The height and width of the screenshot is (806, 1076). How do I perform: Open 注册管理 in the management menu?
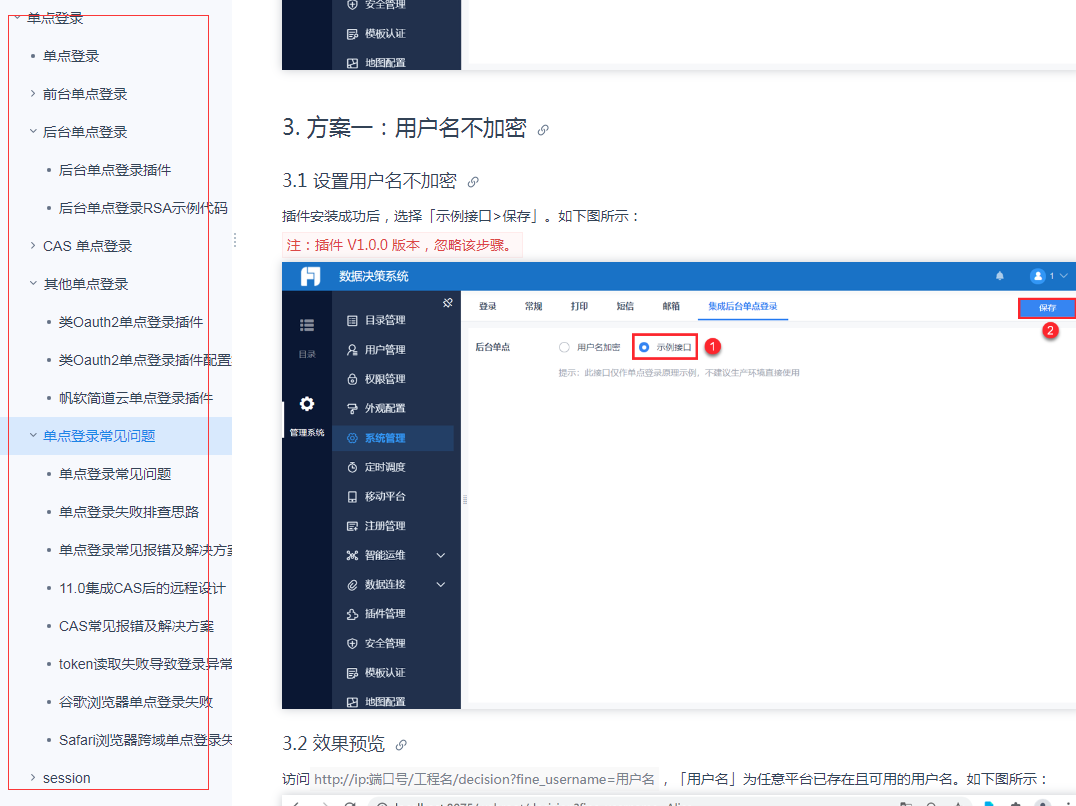tap(376, 526)
